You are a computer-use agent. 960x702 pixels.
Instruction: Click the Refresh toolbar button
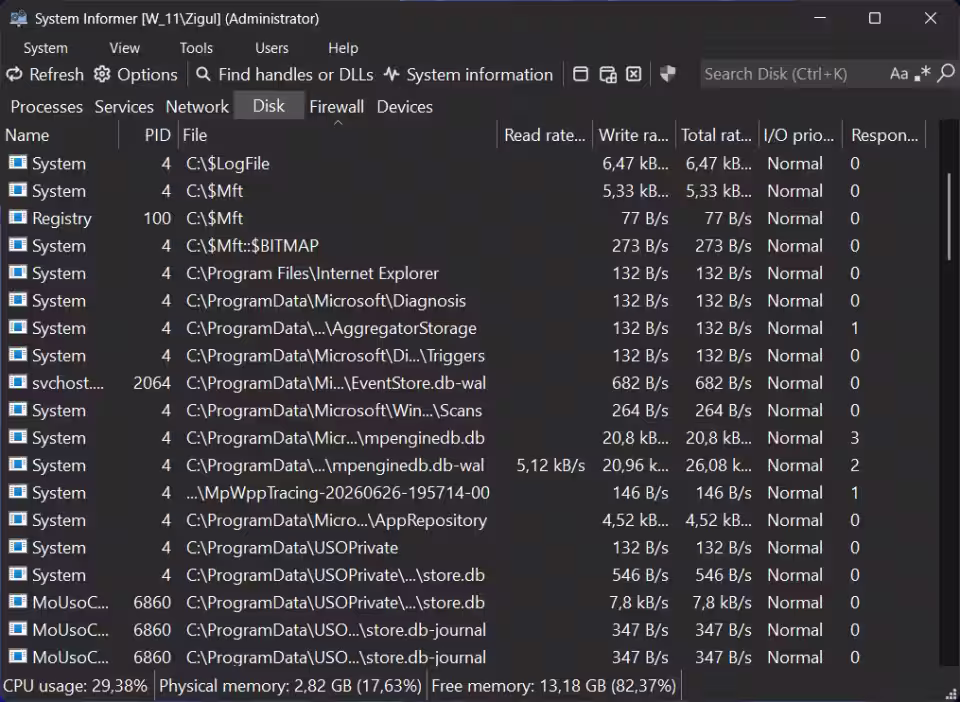click(x=45, y=75)
